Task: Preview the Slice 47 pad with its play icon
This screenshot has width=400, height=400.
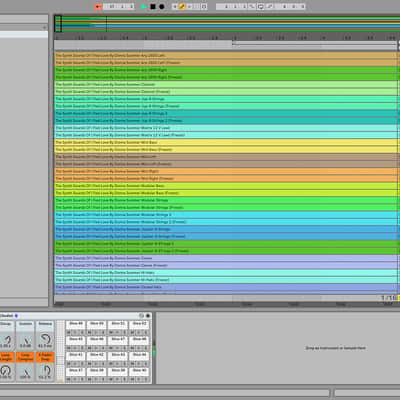Action: (x=118, y=348)
